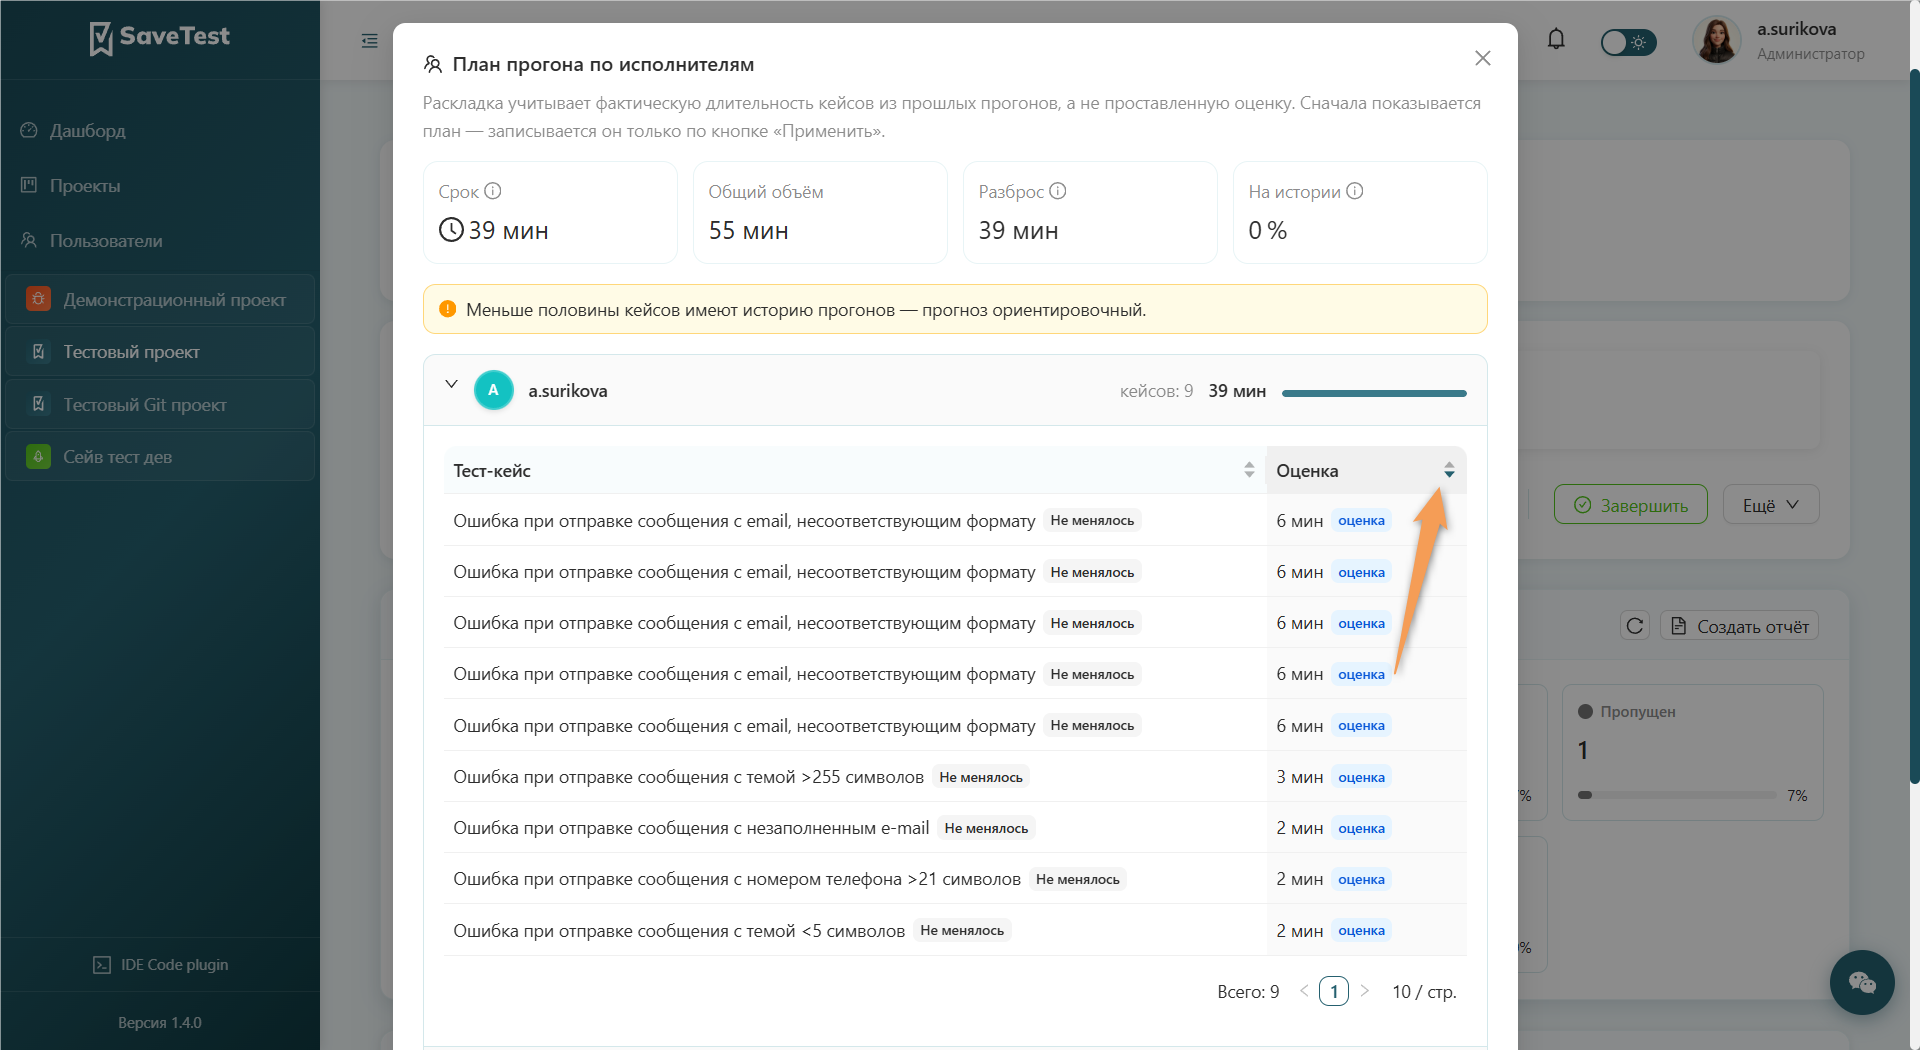Open the notifications bell
This screenshot has height=1050, width=1920.
tap(1556, 40)
